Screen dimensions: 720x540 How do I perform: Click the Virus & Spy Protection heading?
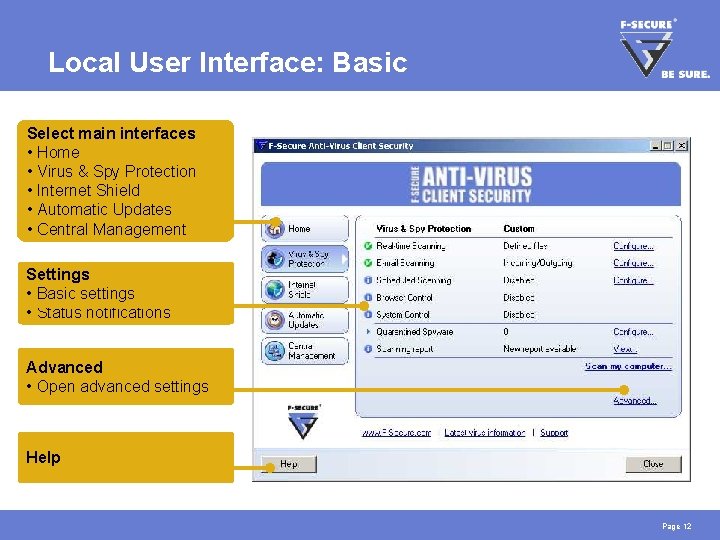423,229
